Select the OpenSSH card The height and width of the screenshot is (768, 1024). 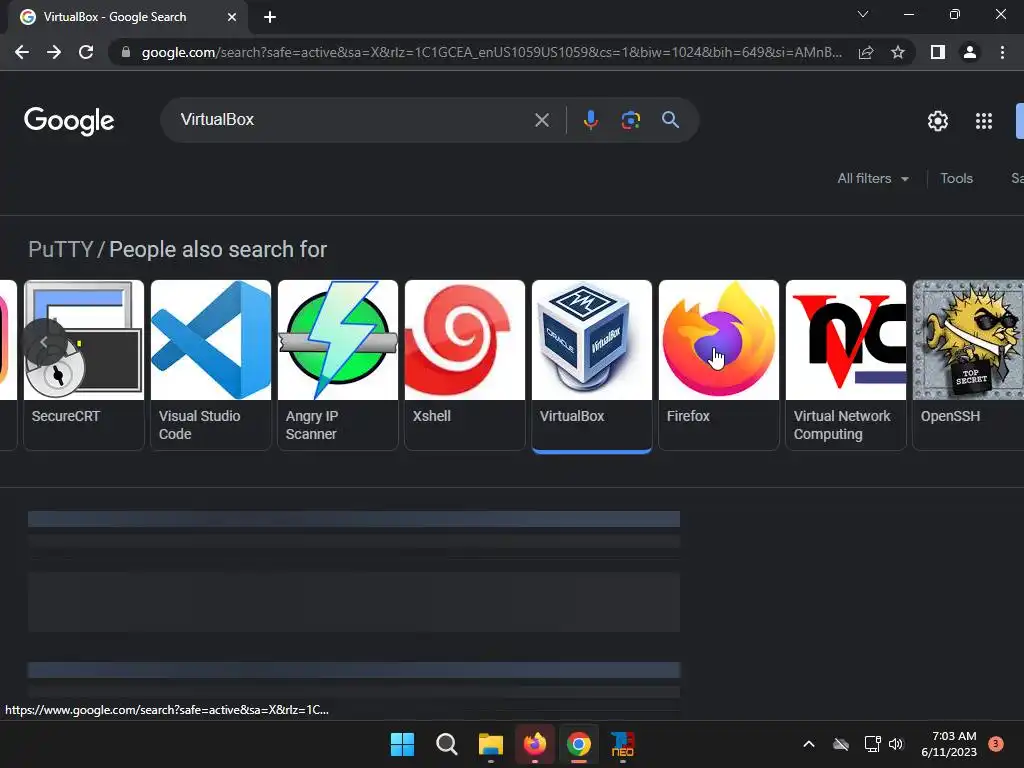coord(968,365)
